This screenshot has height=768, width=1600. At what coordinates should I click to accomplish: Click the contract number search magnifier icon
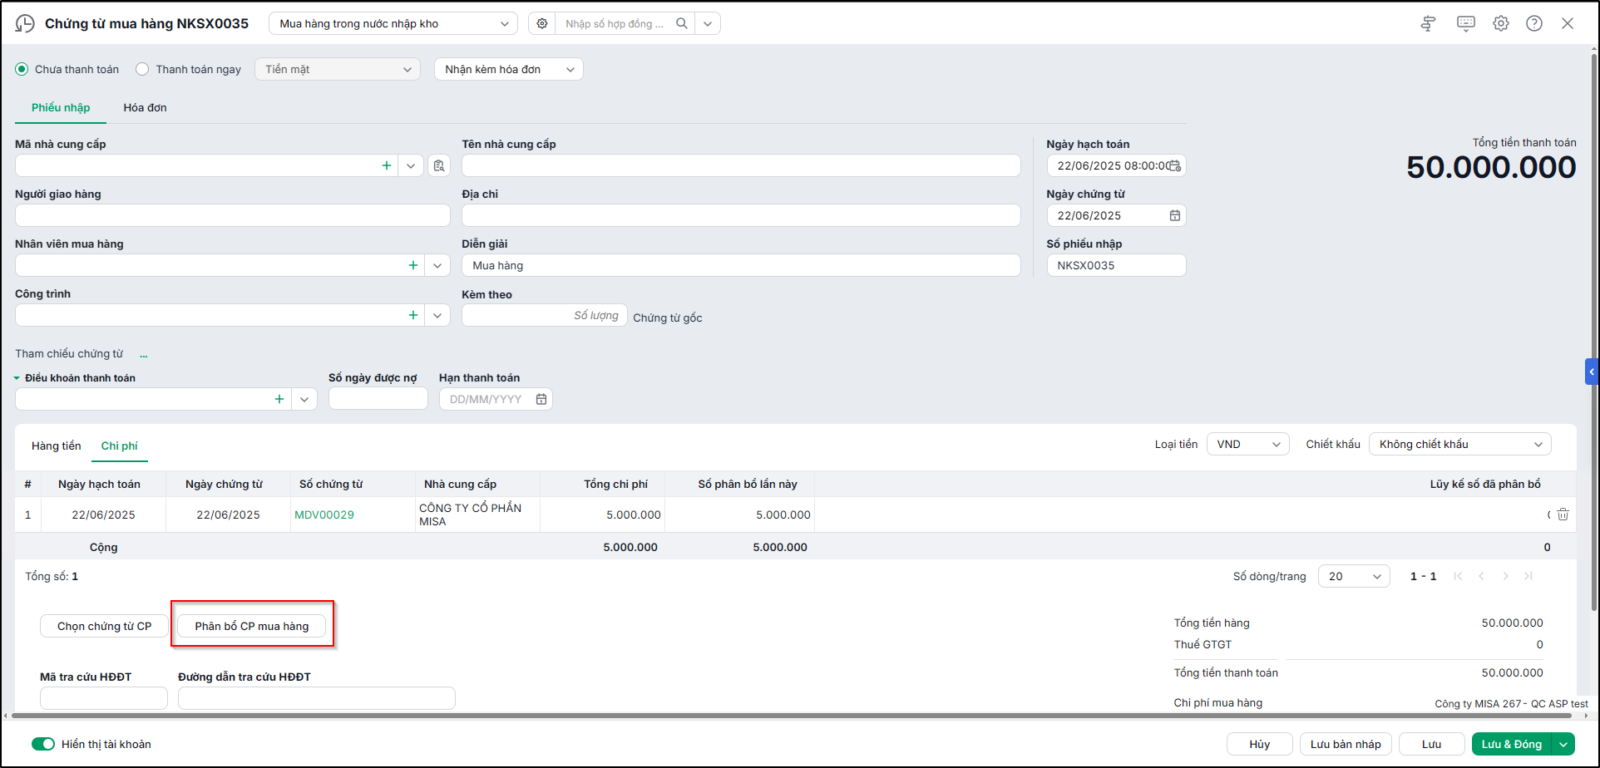coord(681,23)
